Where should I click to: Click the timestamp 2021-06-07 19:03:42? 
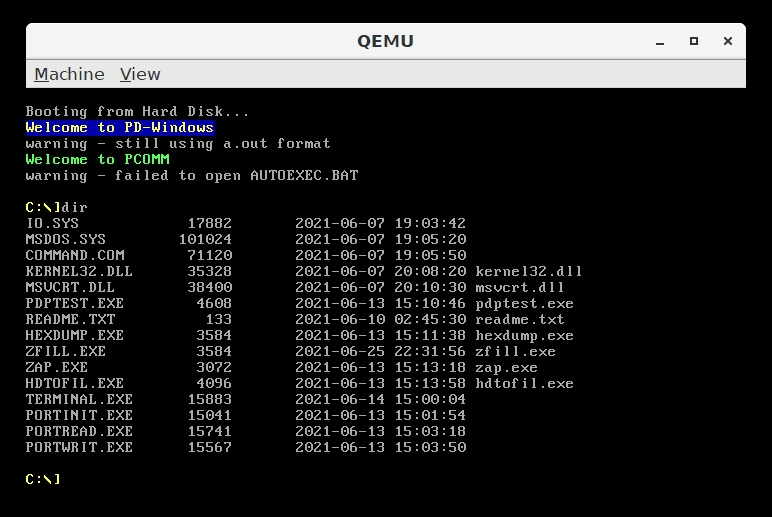coord(381,224)
